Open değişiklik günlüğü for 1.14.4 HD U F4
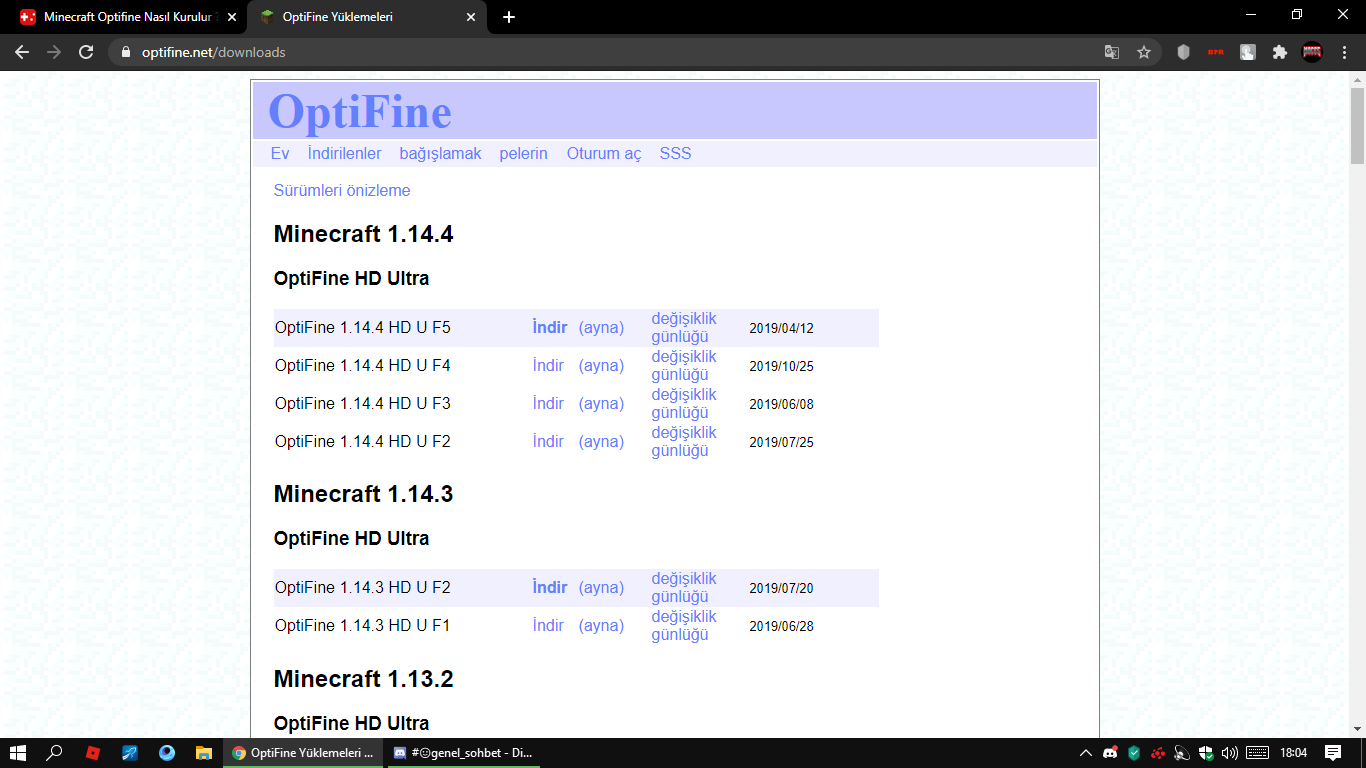This screenshot has width=1366, height=768. tap(684, 366)
